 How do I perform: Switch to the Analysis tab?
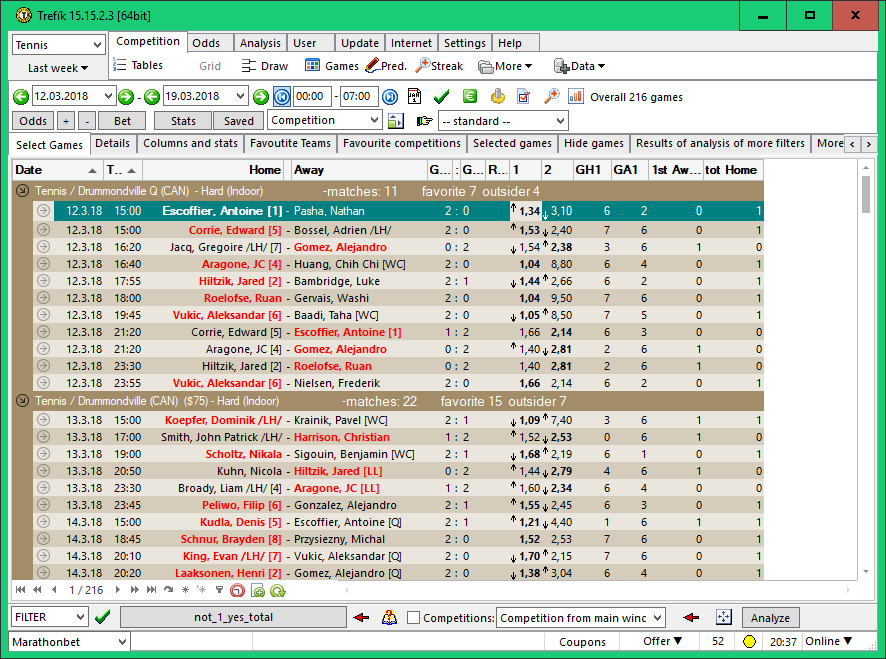[x=260, y=43]
